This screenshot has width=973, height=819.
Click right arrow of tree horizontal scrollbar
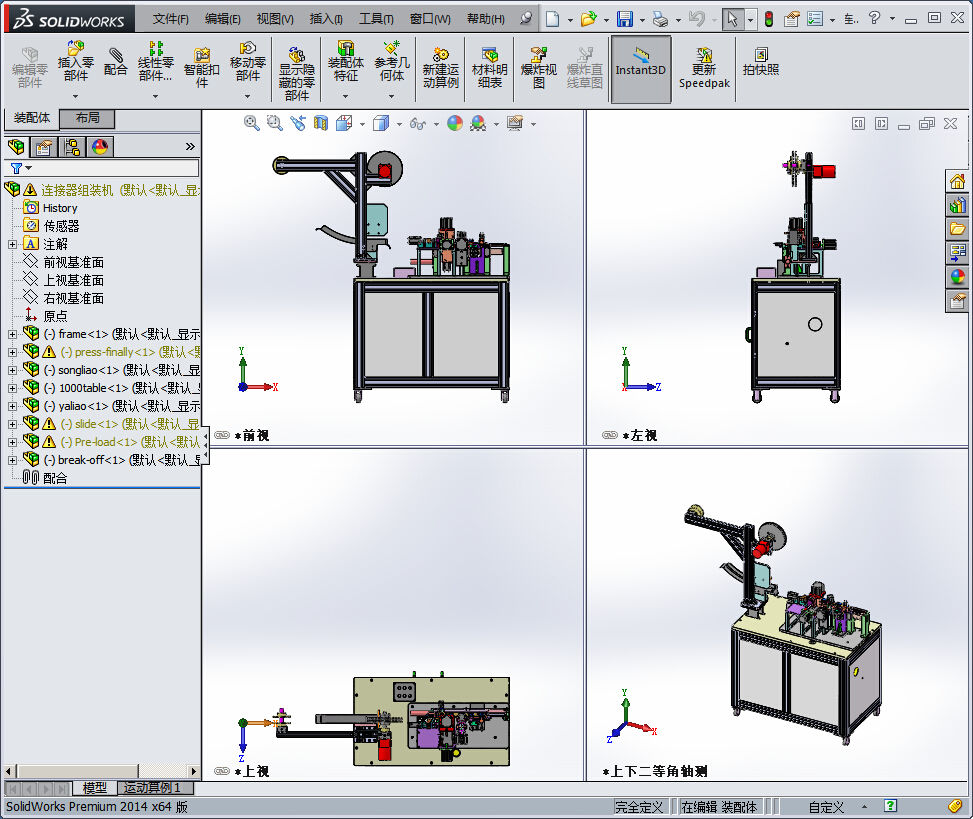194,772
